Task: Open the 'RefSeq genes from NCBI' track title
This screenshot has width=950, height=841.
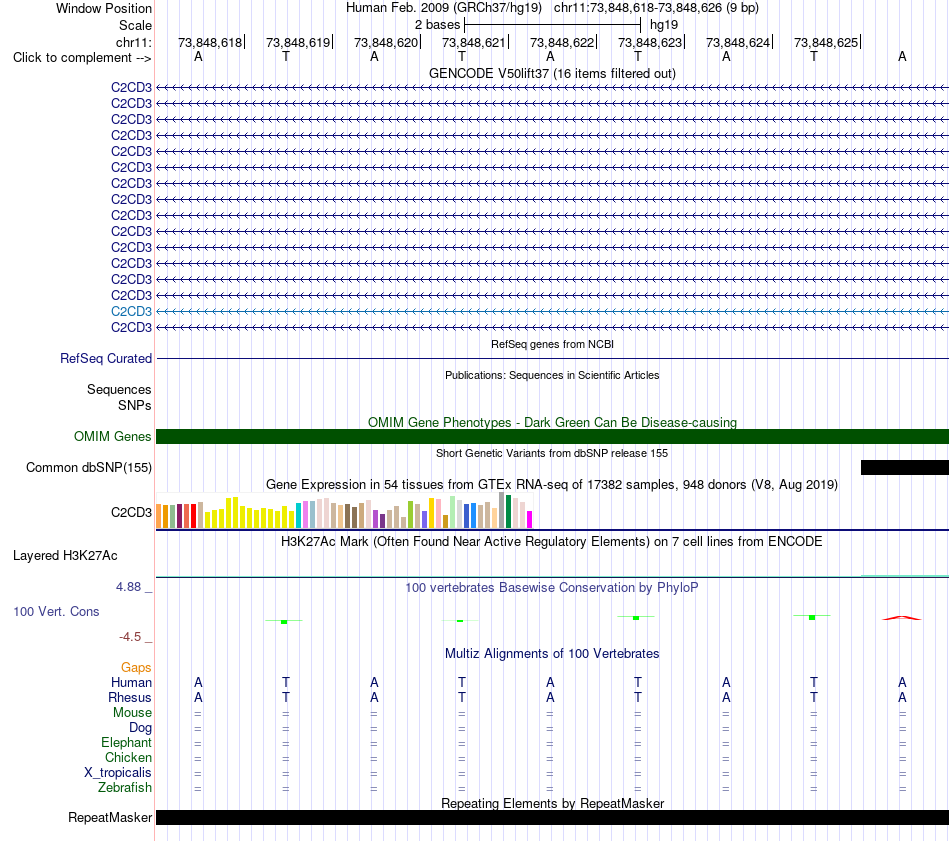Action: tap(552, 344)
